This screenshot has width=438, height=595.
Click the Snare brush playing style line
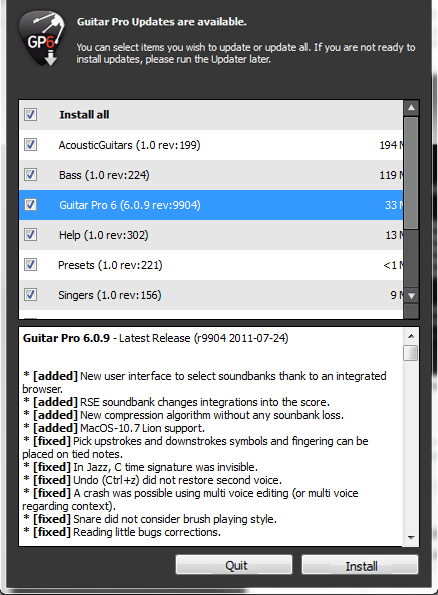point(150,519)
